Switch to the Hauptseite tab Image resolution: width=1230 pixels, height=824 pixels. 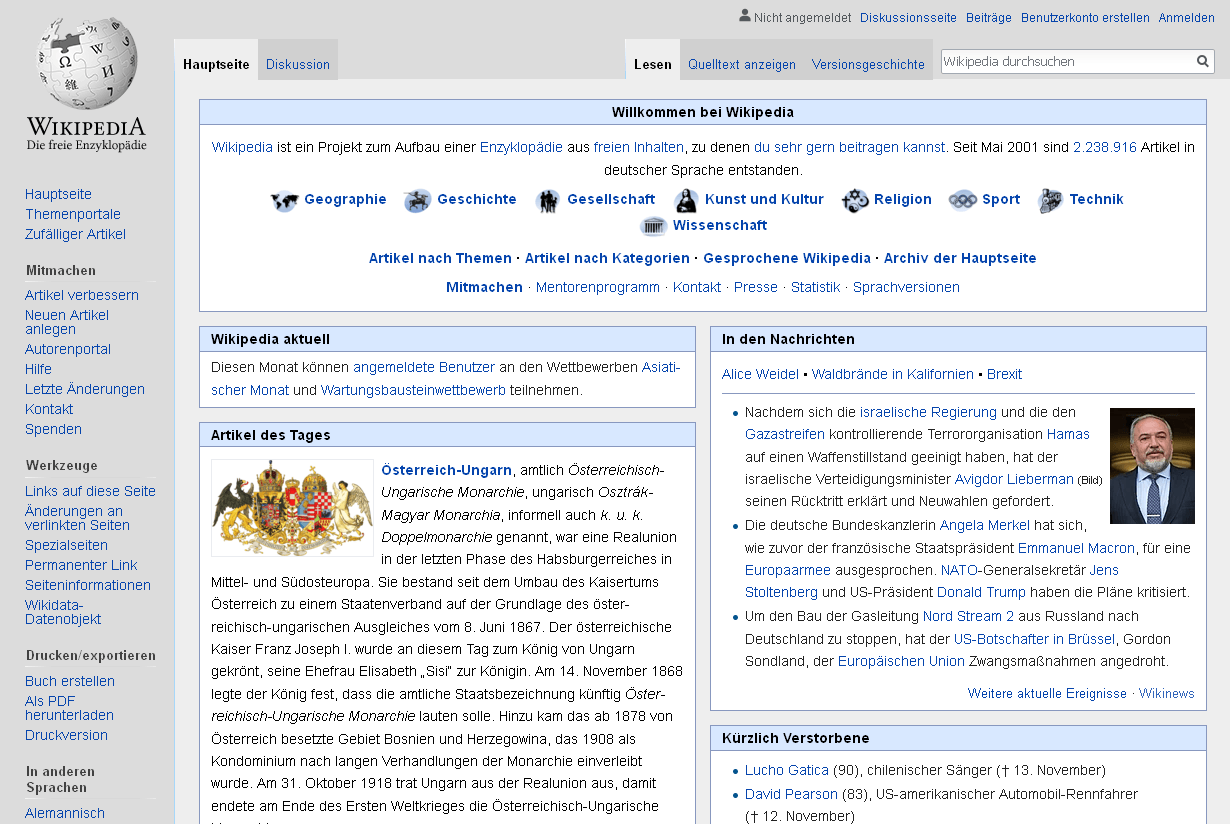[x=216, y=64]
